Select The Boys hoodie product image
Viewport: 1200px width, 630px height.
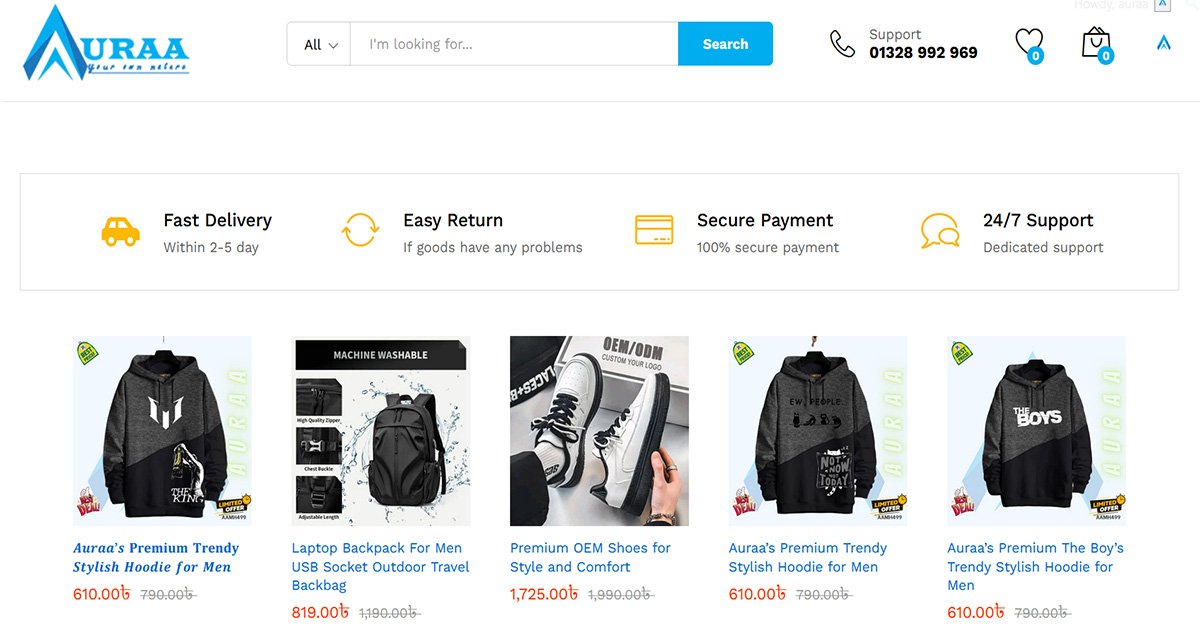point(1036,431)
